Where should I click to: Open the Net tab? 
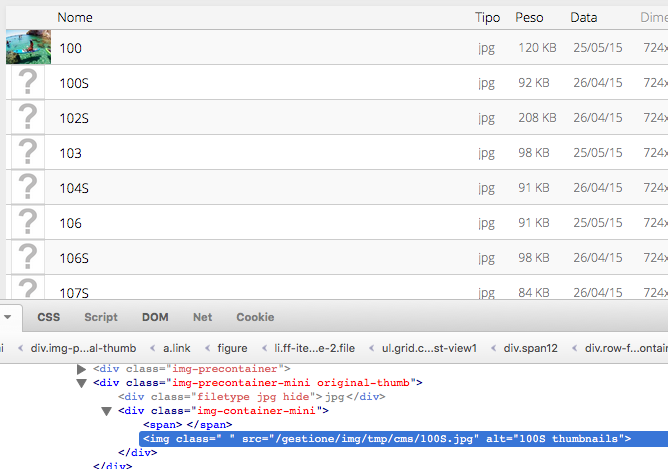tap(202, 317)
